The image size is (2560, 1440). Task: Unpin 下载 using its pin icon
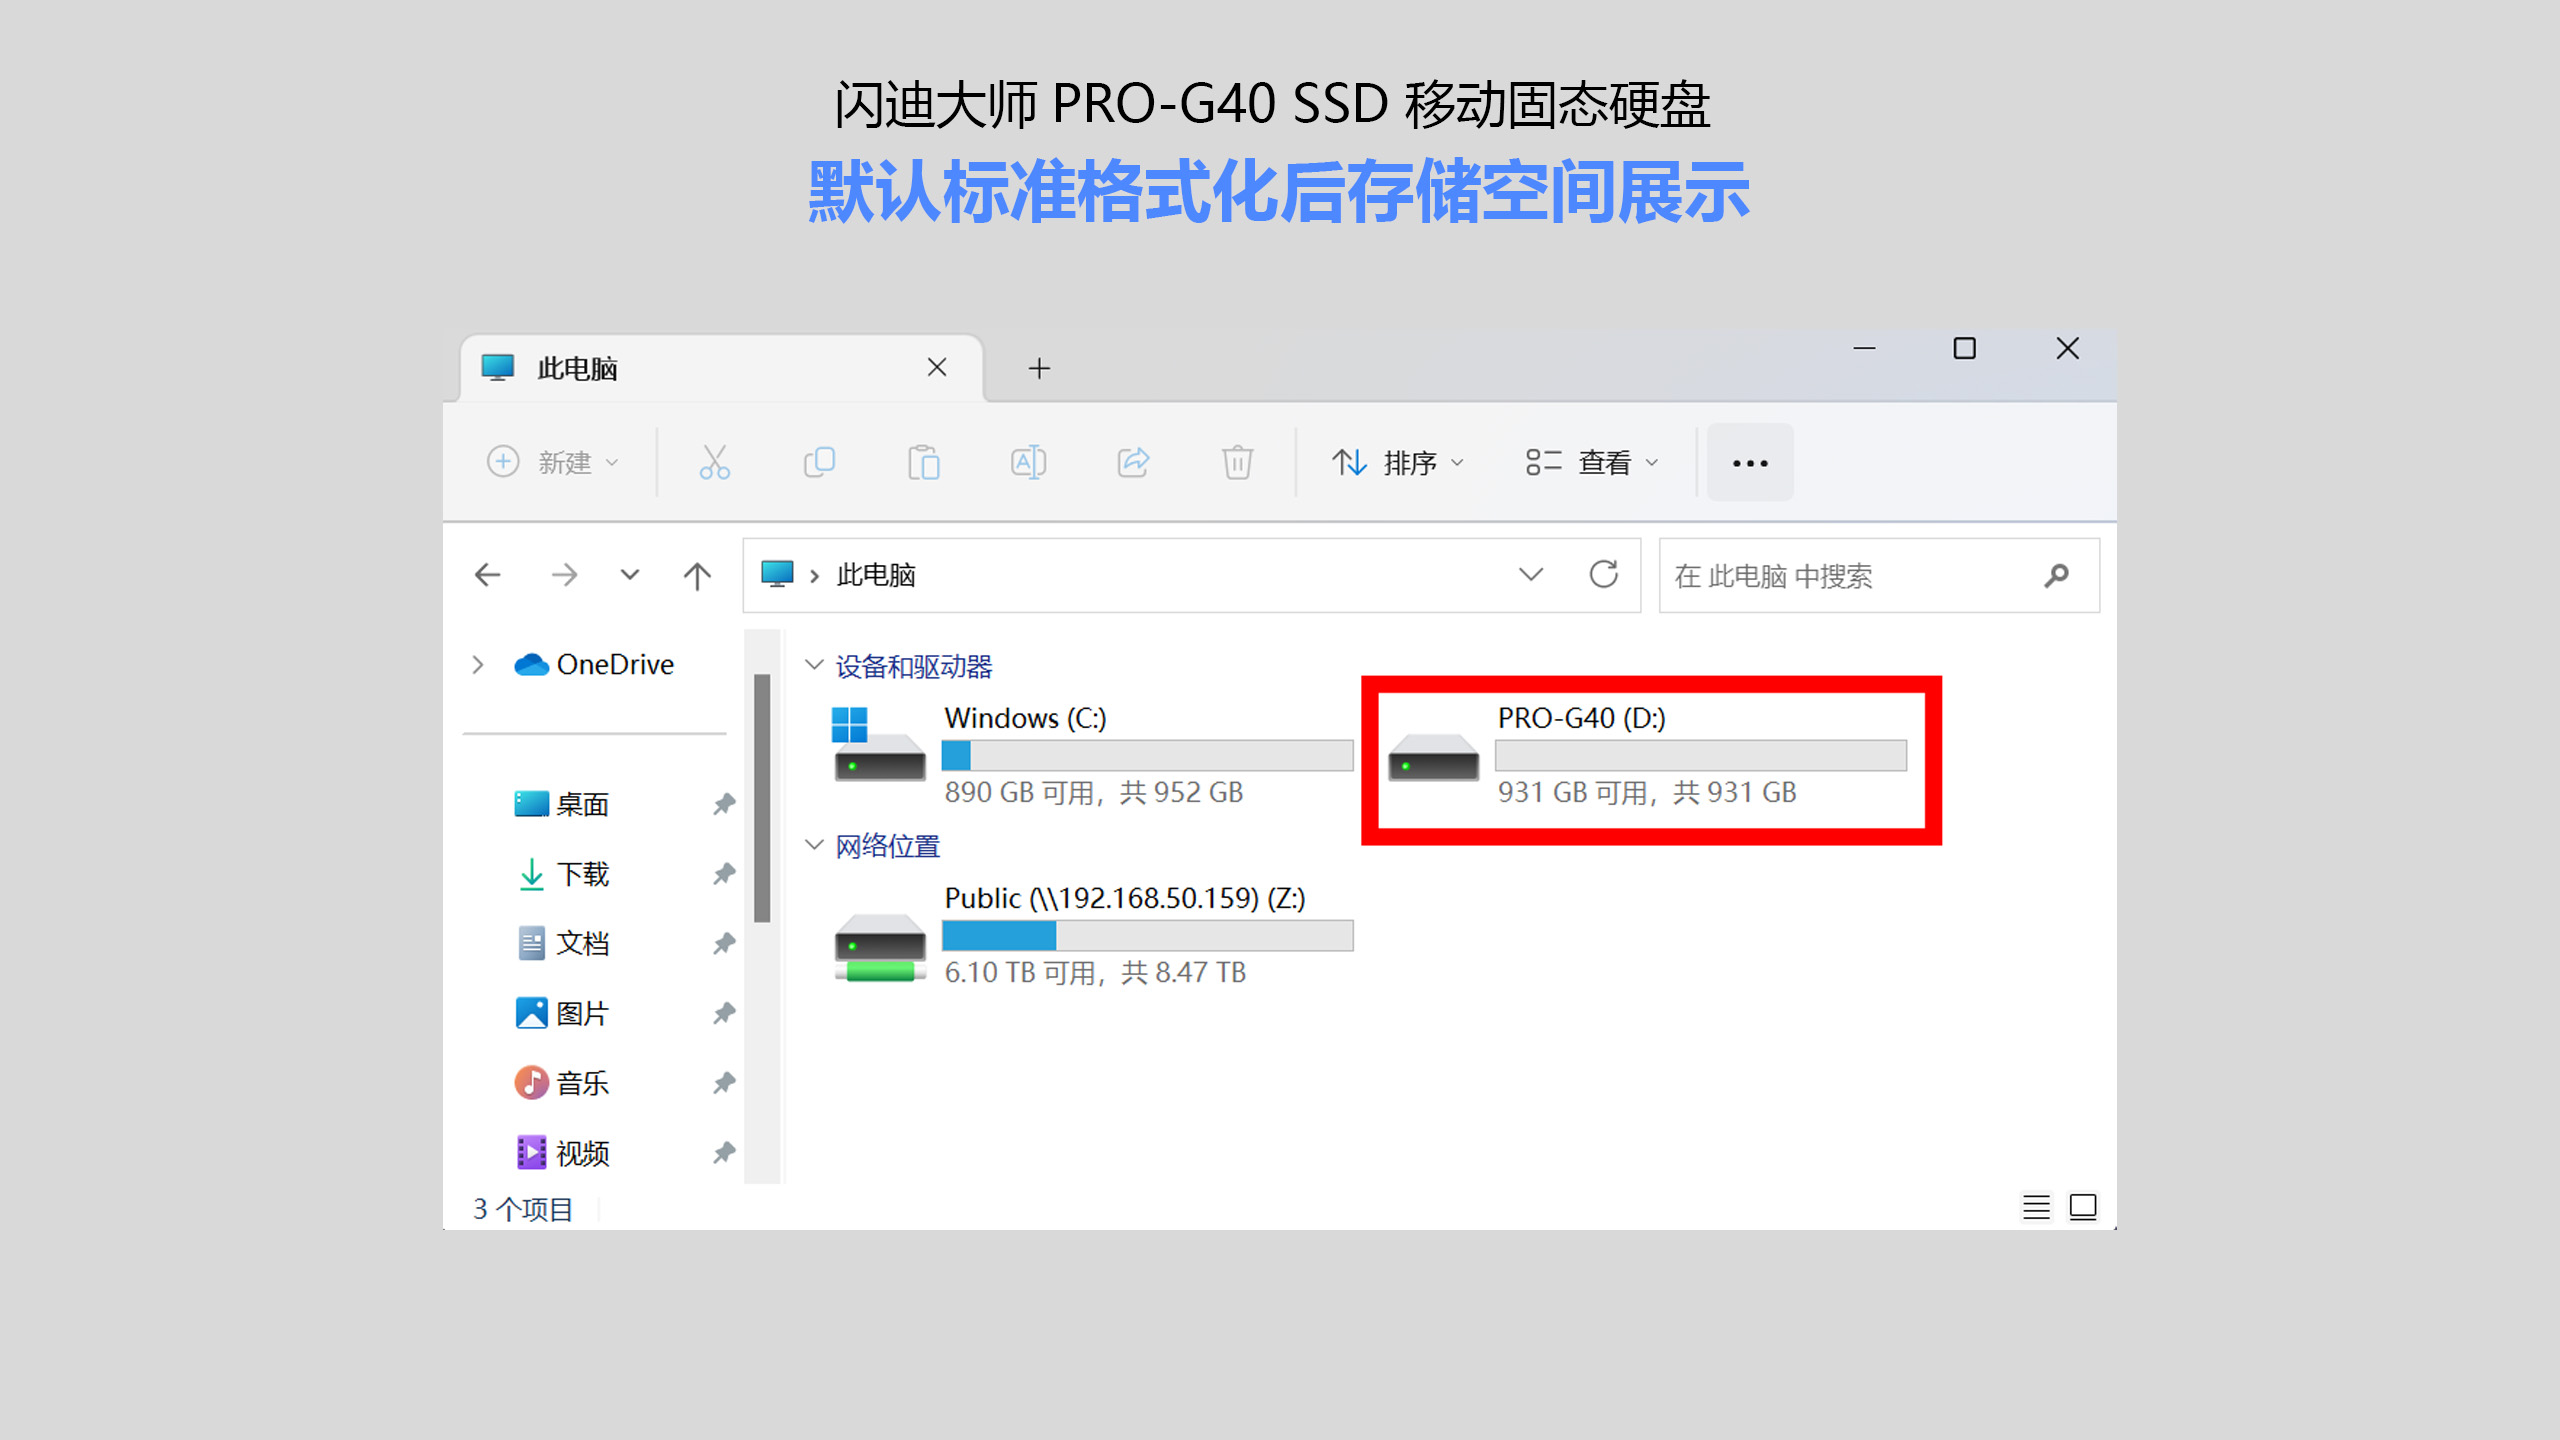(724, 874)
